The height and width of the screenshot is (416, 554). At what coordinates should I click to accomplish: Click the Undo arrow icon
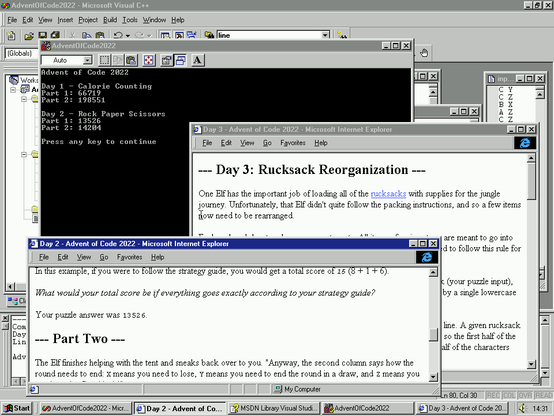(118, 35)
